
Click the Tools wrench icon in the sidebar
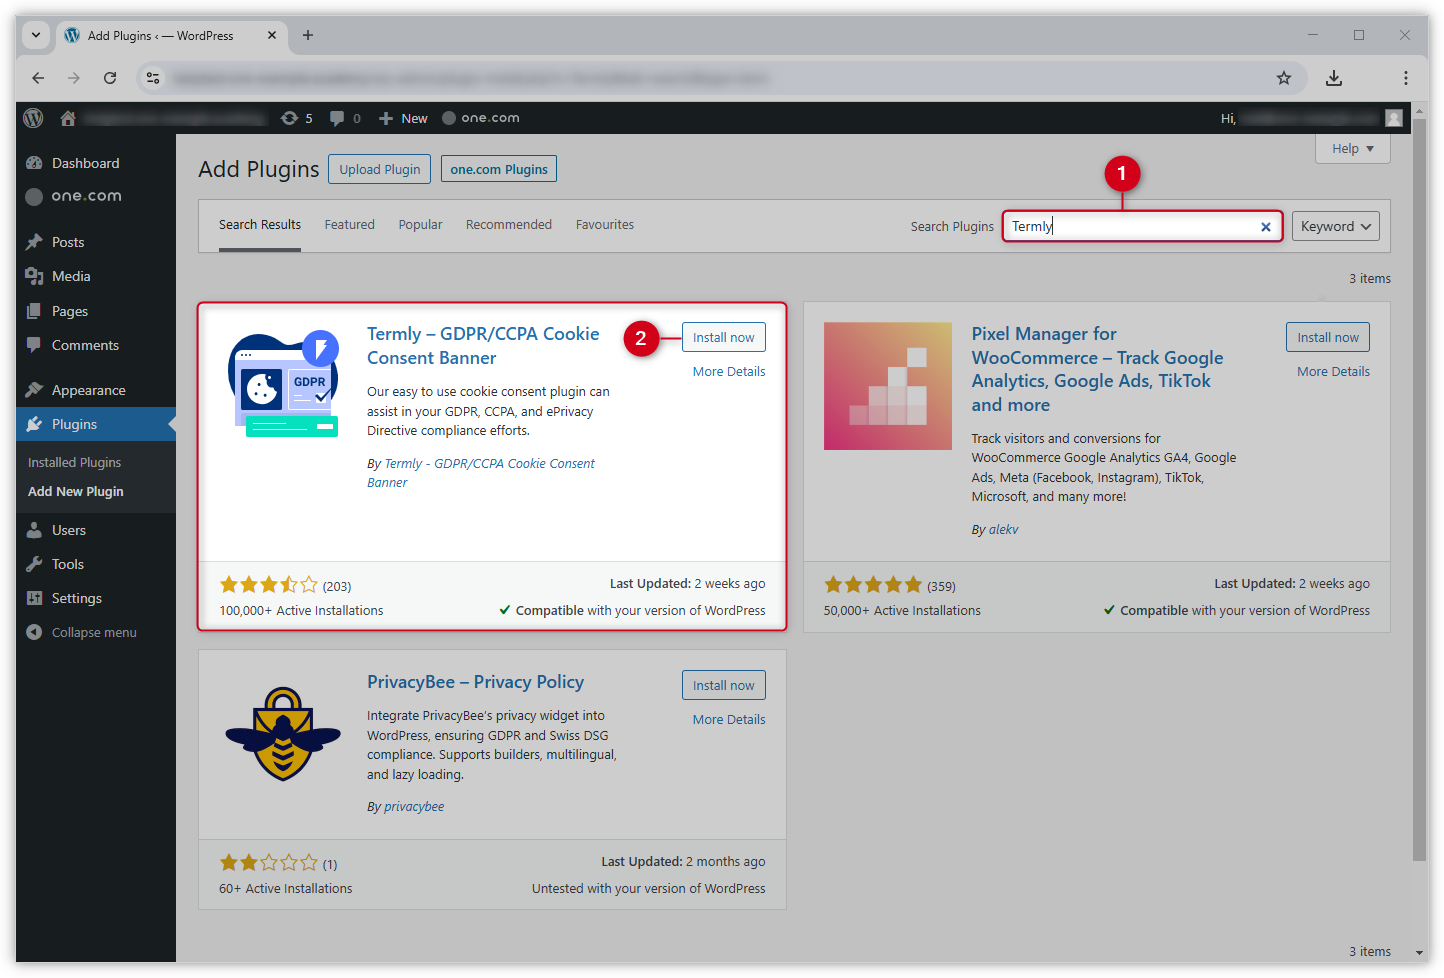[x=34, y=563]
